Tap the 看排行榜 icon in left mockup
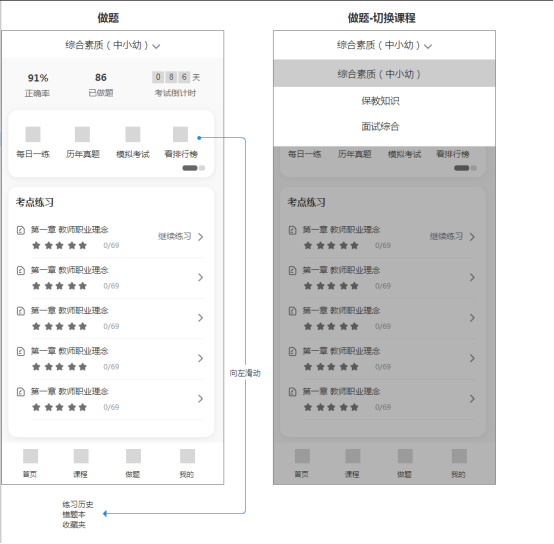The image size is (554, 544). point(180,134)
